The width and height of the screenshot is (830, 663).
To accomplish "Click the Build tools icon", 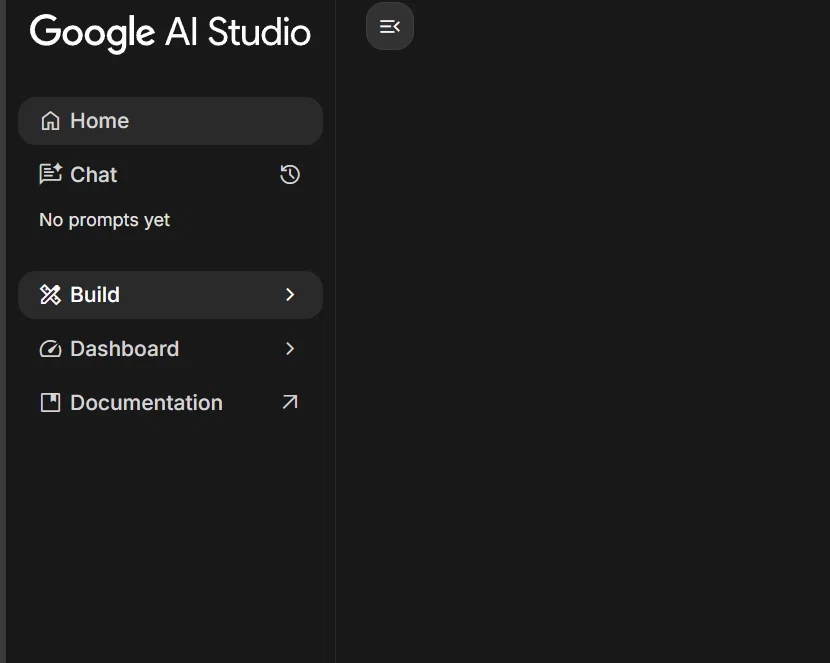I will click(x=50, y=295).
